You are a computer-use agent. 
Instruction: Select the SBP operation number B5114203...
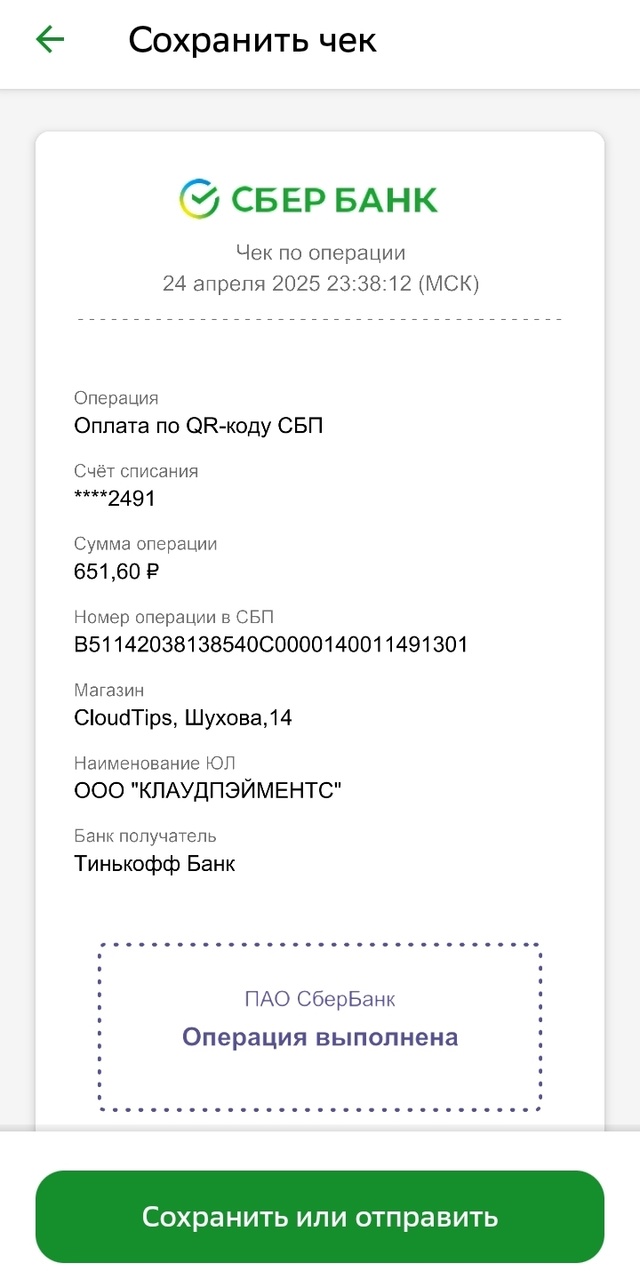271,645
